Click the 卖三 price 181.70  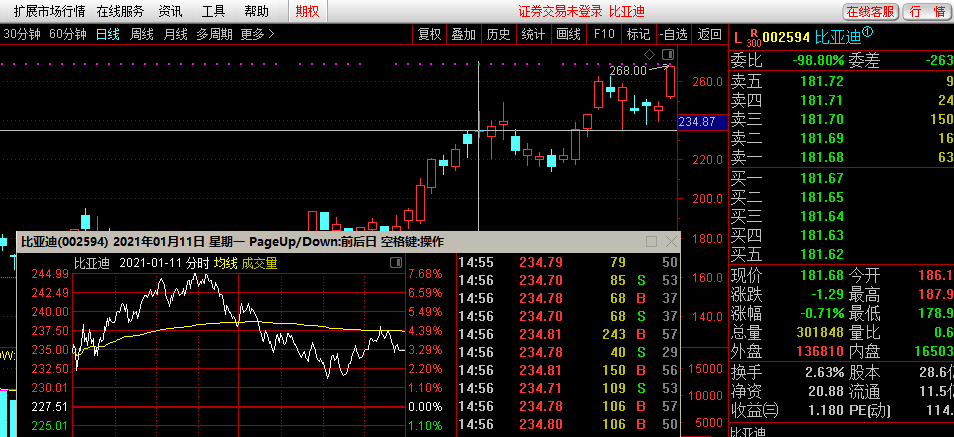822,119
